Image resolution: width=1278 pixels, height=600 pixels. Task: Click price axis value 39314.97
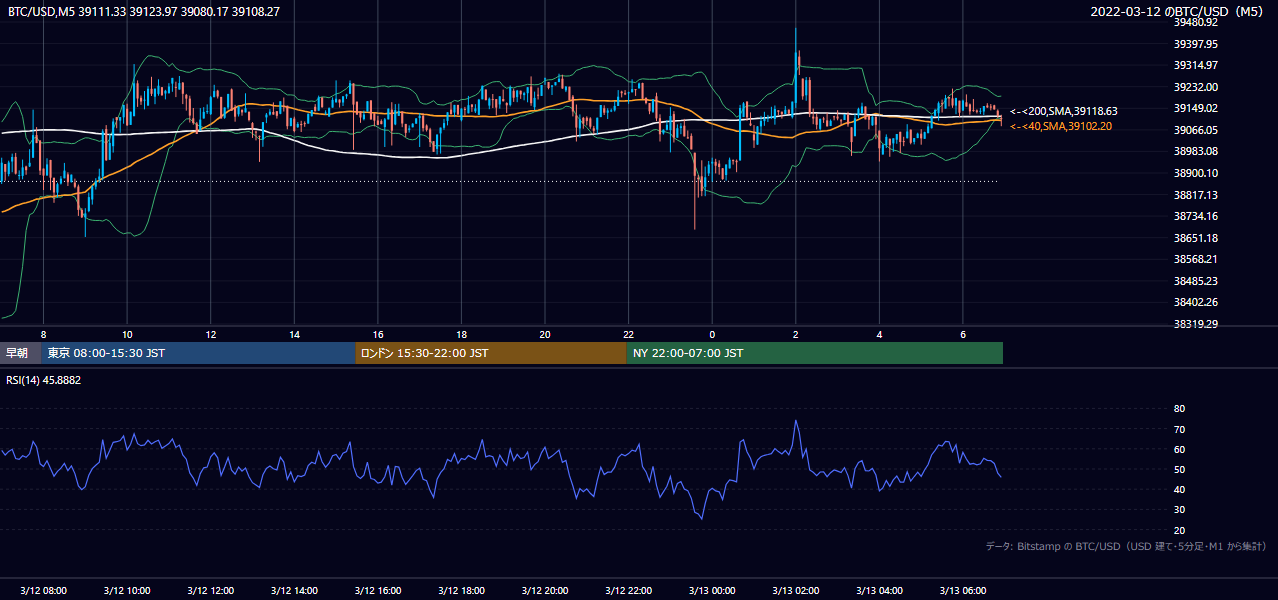1195,65
